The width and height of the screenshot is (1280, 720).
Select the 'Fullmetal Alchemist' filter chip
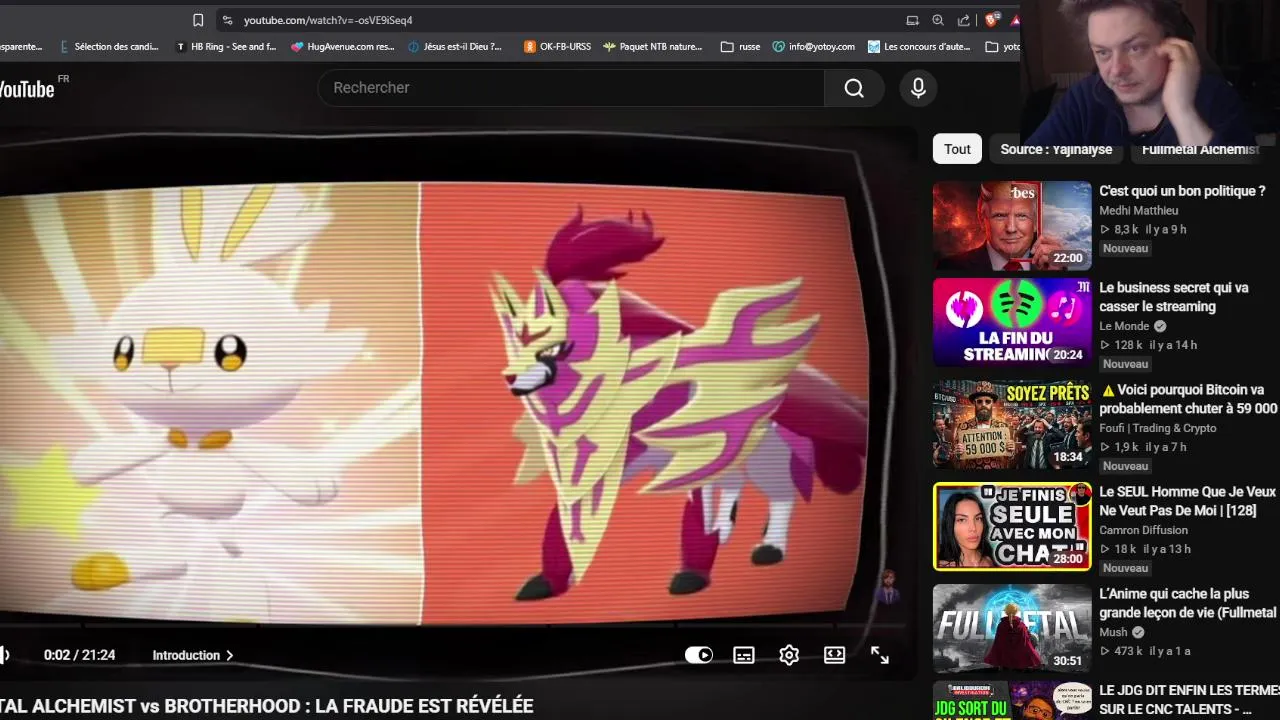pos(1200,149)
